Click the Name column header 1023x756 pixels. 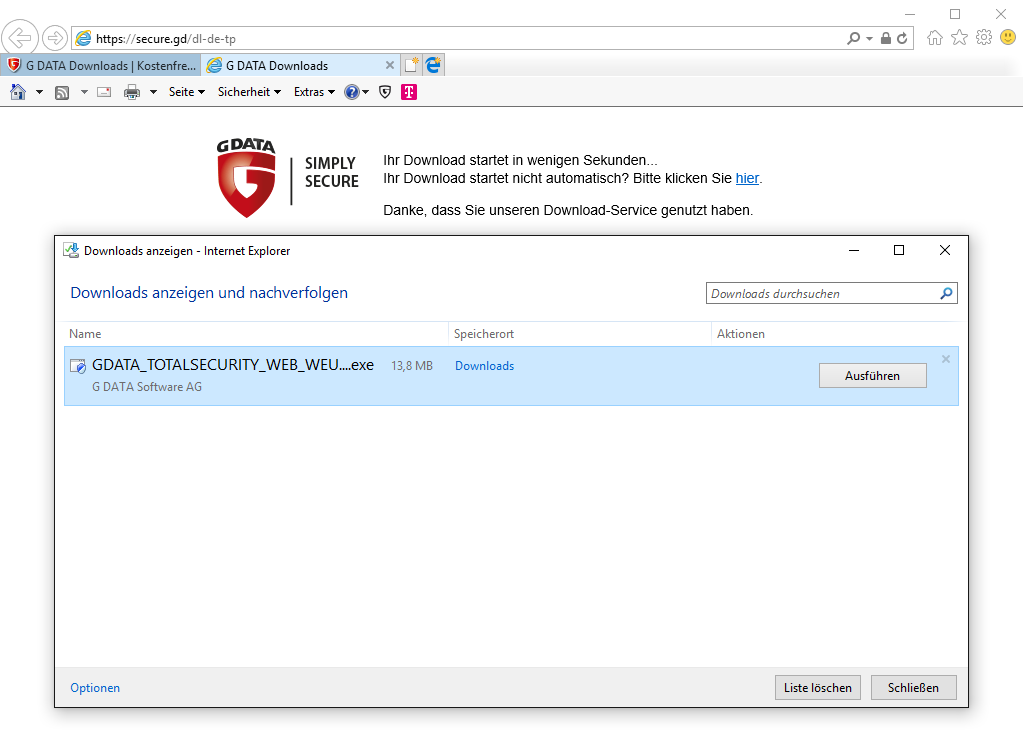[x=256, y=333]
